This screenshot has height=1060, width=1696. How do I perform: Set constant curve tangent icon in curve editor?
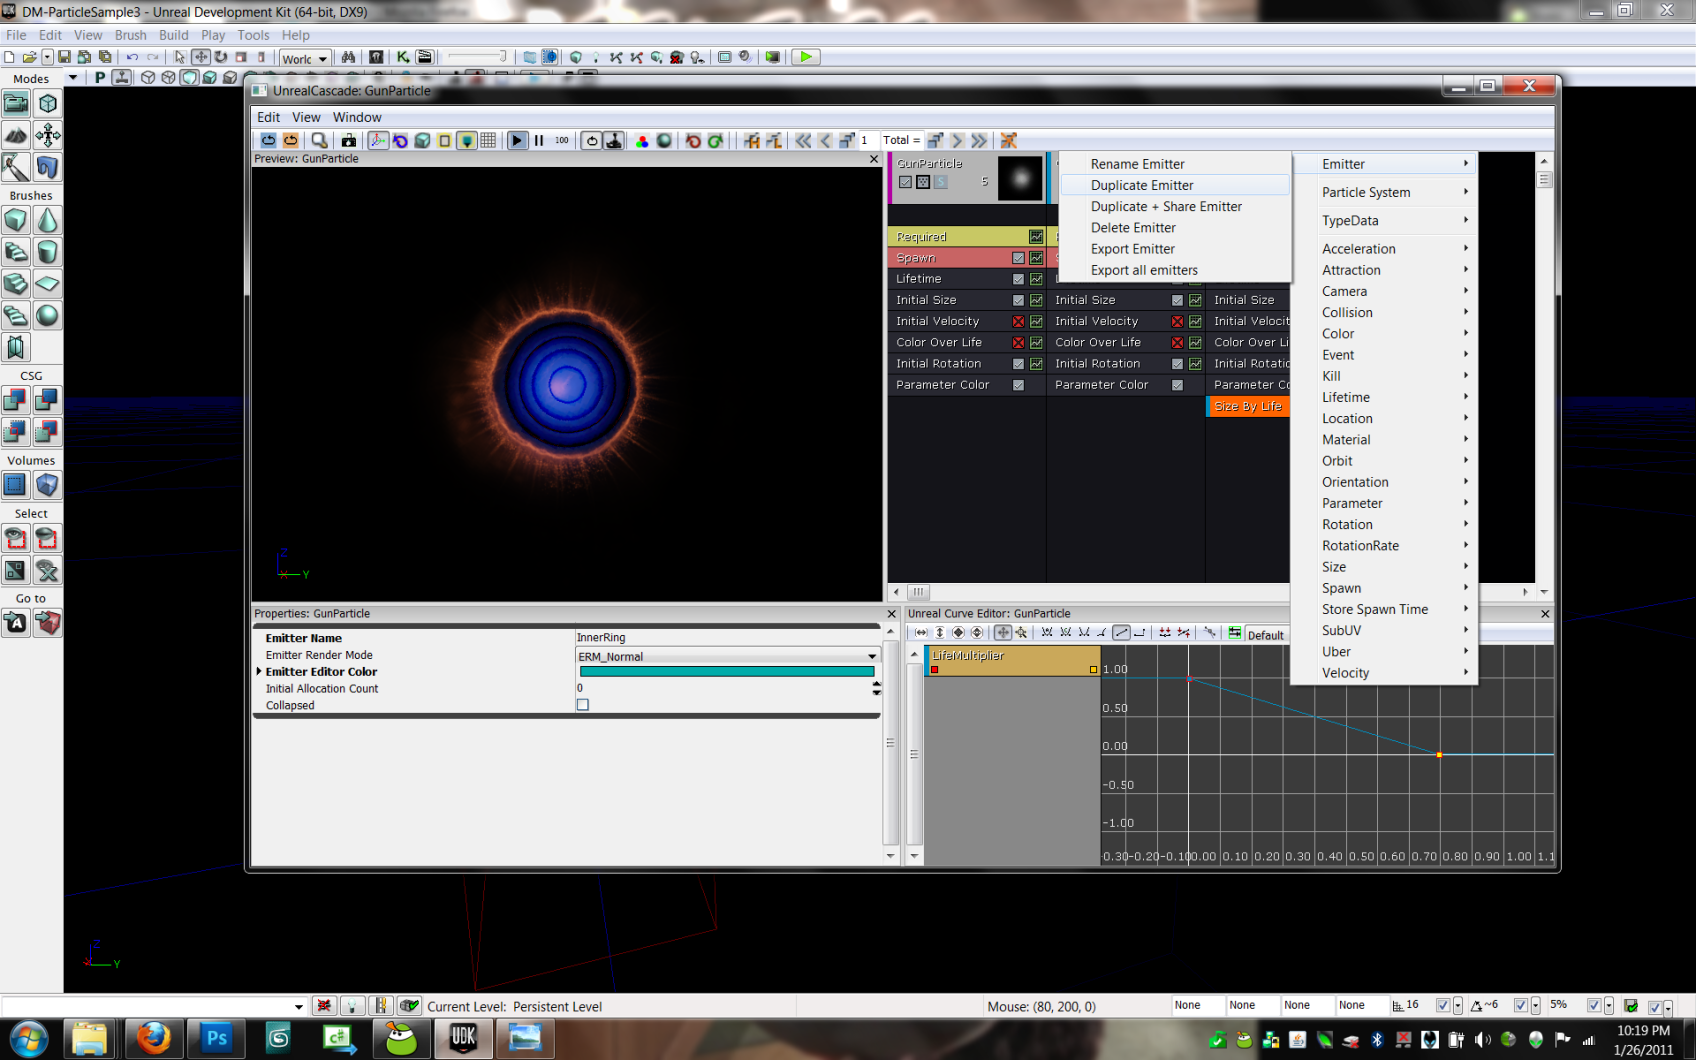click(1139, 633)
